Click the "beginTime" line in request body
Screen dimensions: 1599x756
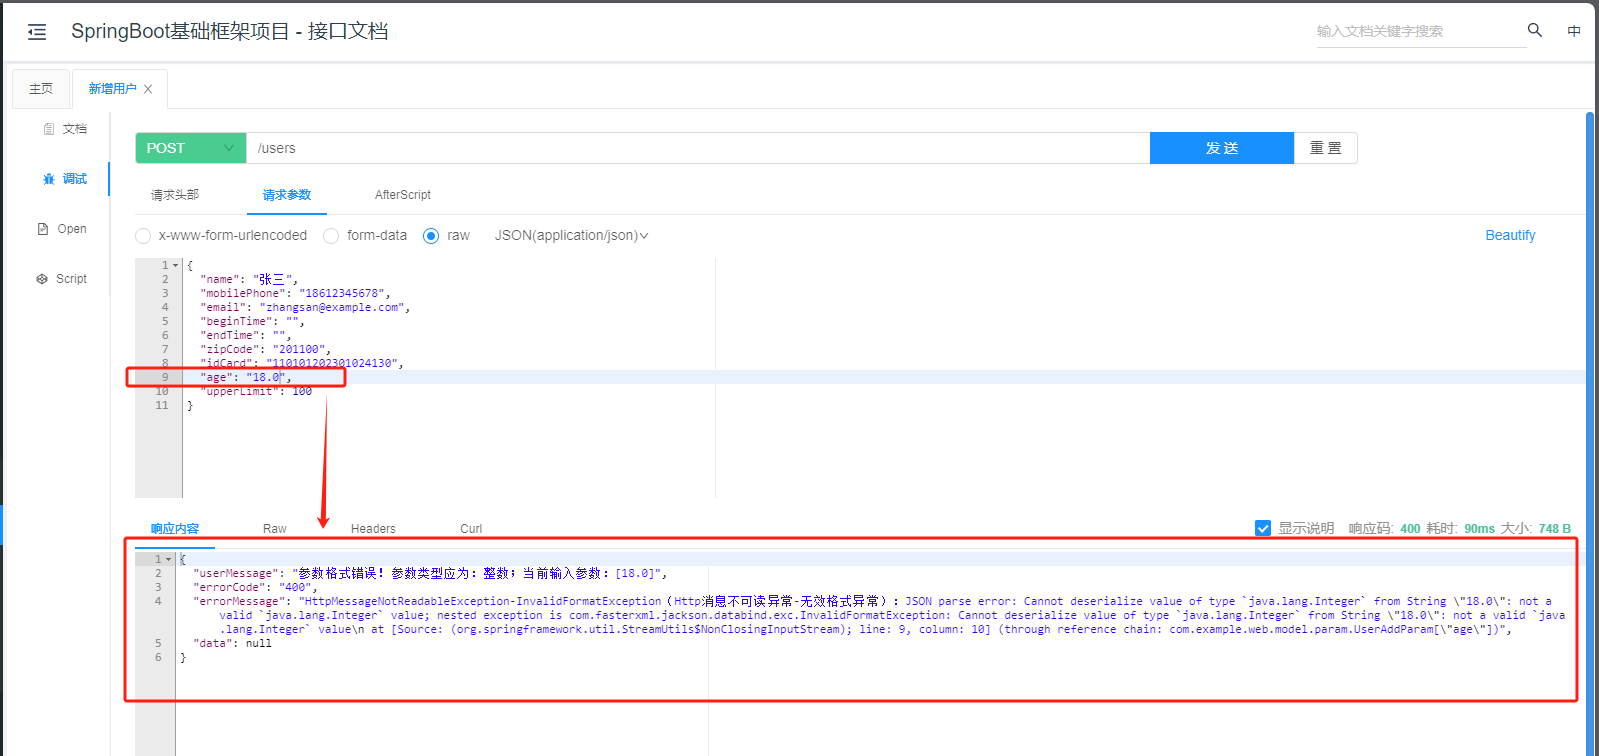pos(252,322)
